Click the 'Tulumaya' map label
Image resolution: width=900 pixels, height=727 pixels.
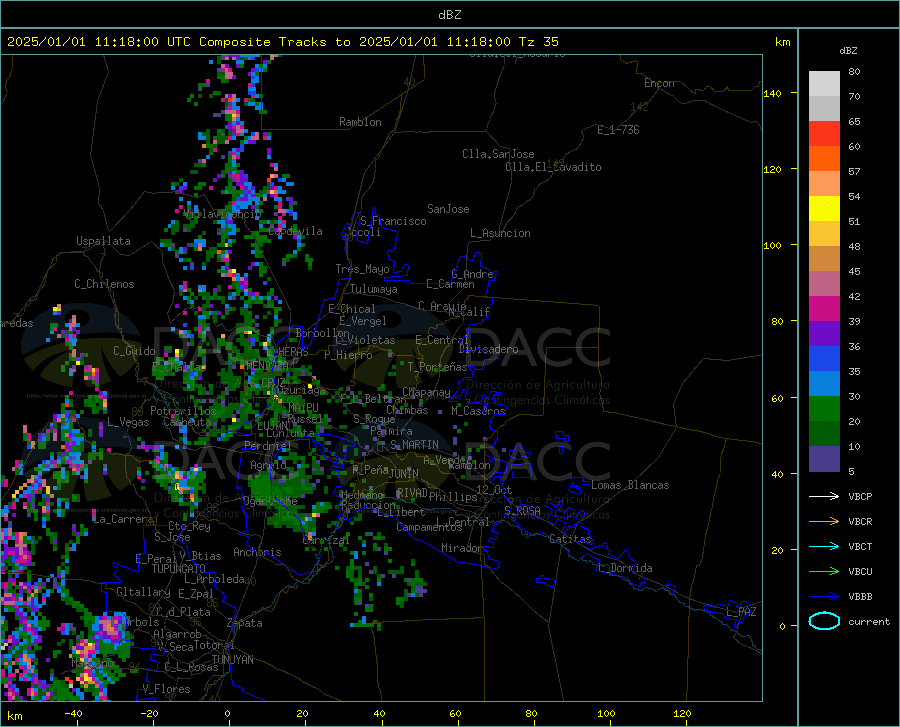[x=374, y=289]
